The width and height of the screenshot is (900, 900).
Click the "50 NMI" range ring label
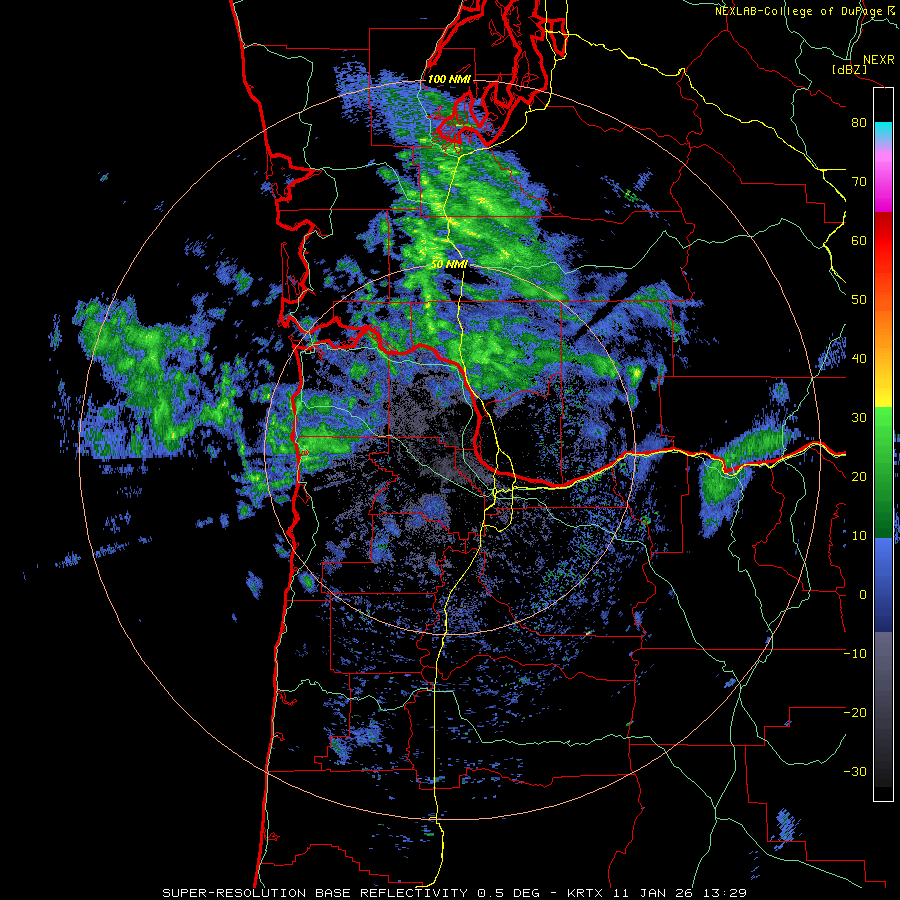(449, 265)
